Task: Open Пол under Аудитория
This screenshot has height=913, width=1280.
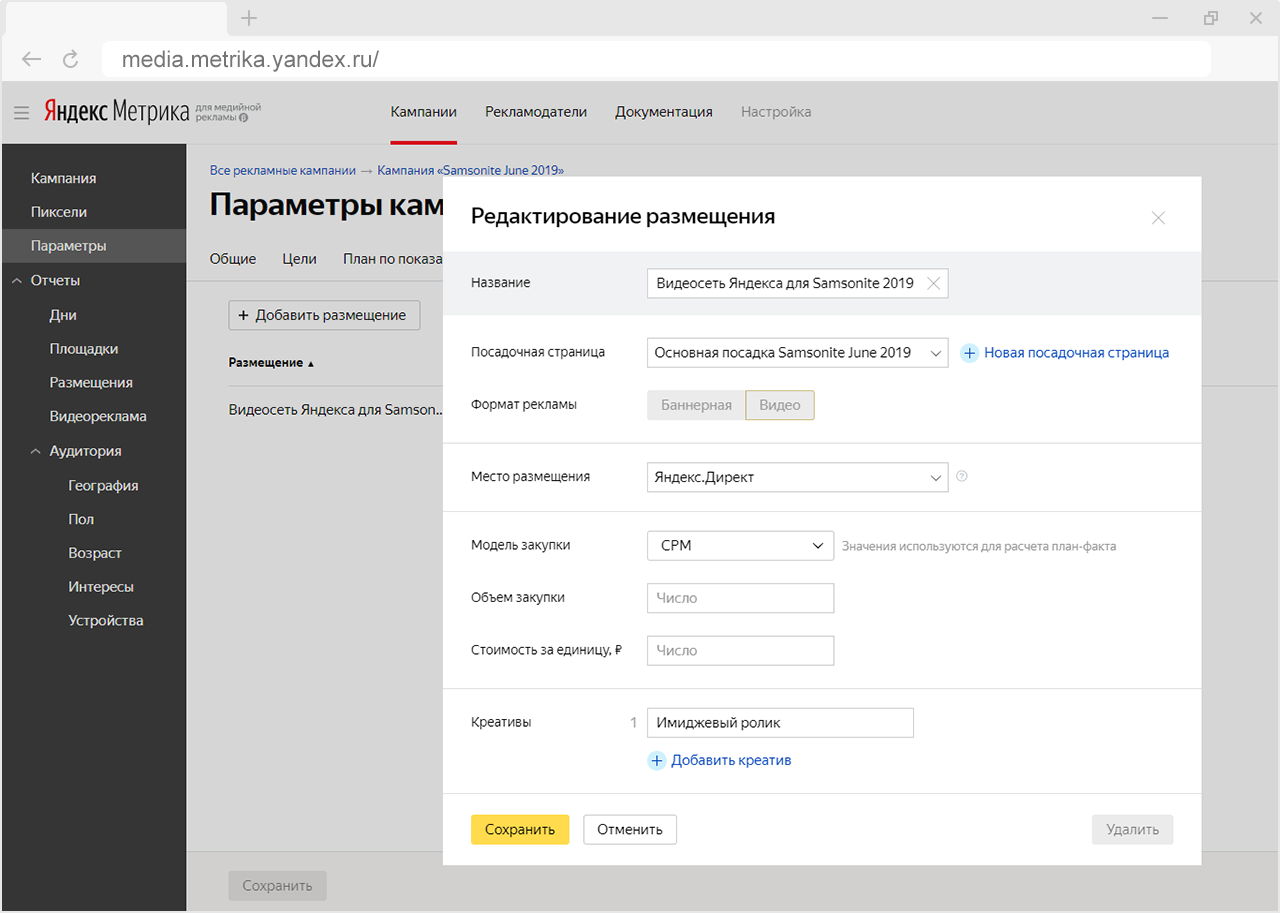Action: tap(81, 520)
